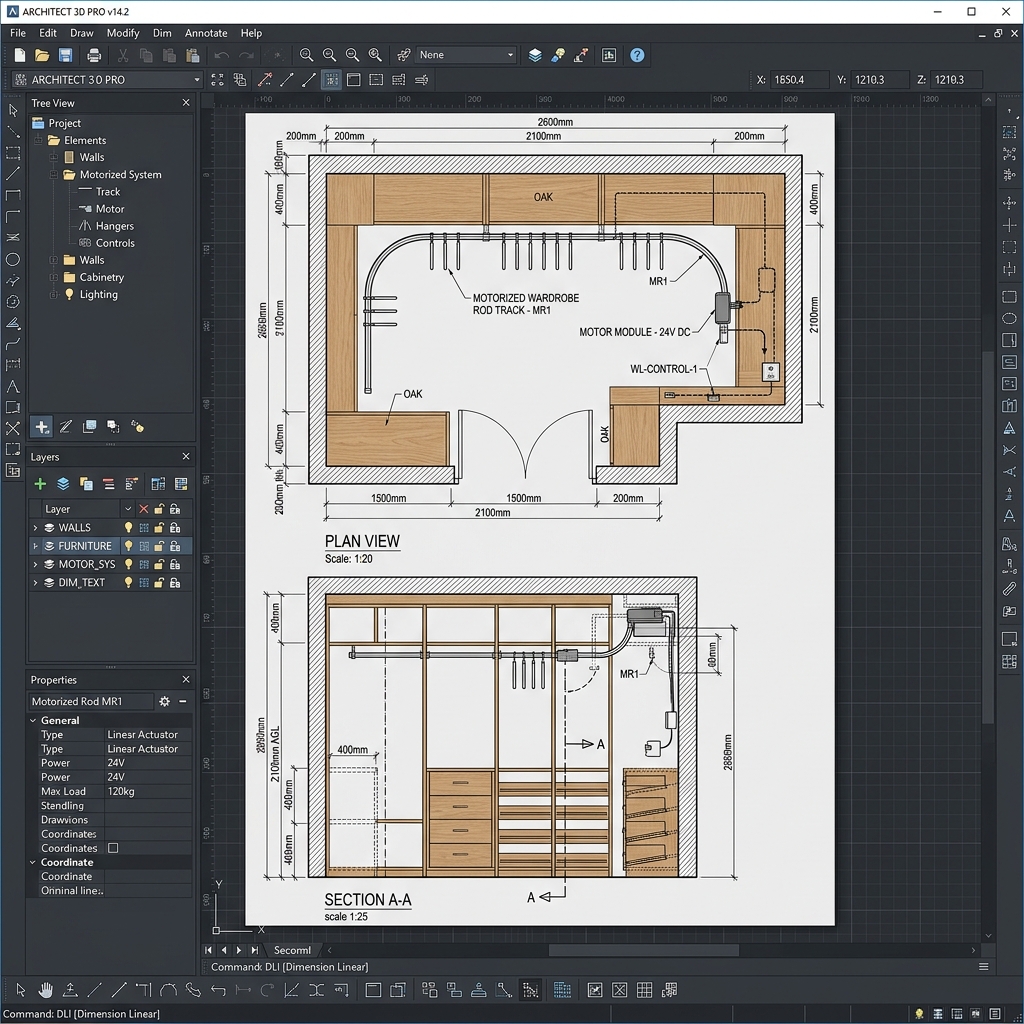Close the Properties panel
The width and height of the screenshot is (1024, 1024).
(x=186, y=680)
